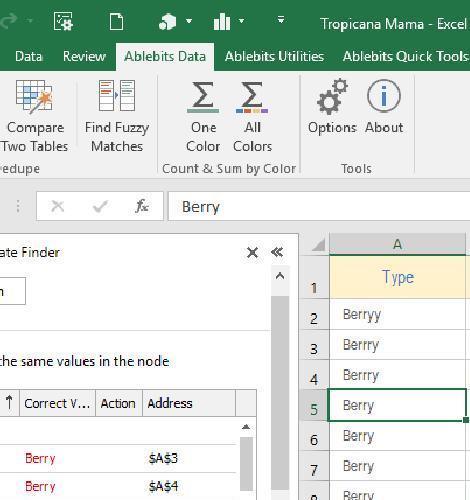Screen dimensions: 470x500
Task: Confirm entry with the checkmark icon
Action: (x=100, y=206)
